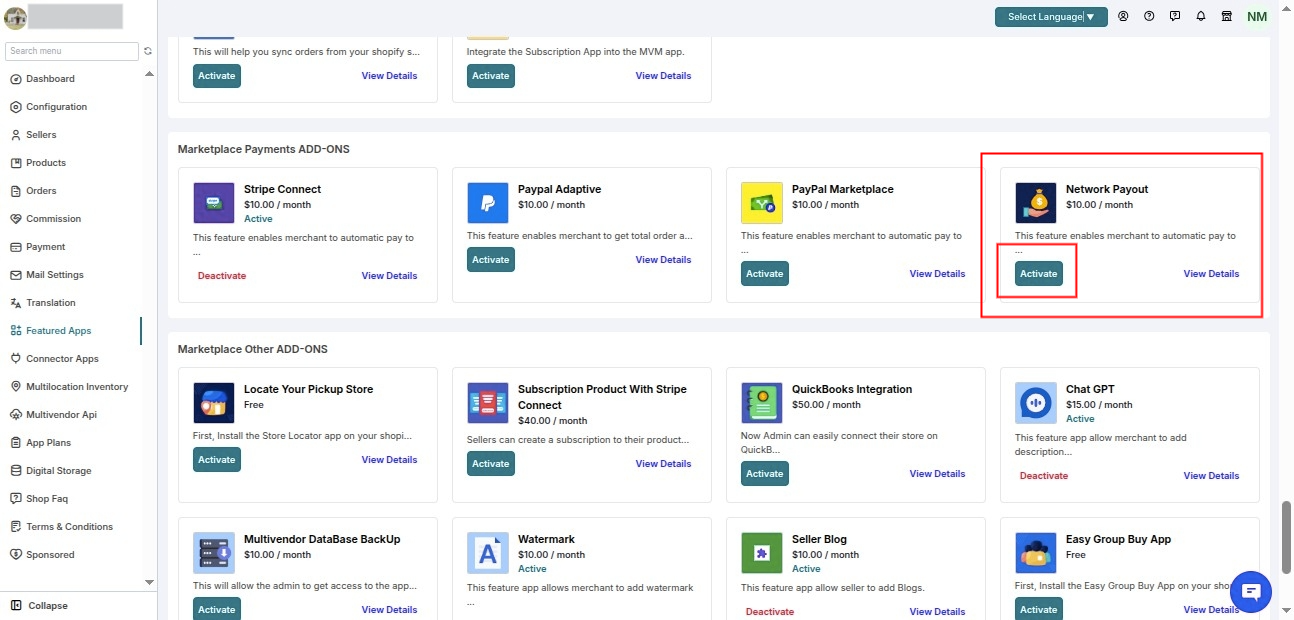Open Multilocation Inventory menu item
The height and width of the screenshot is (620, 1294).
(x=69, y=387)
